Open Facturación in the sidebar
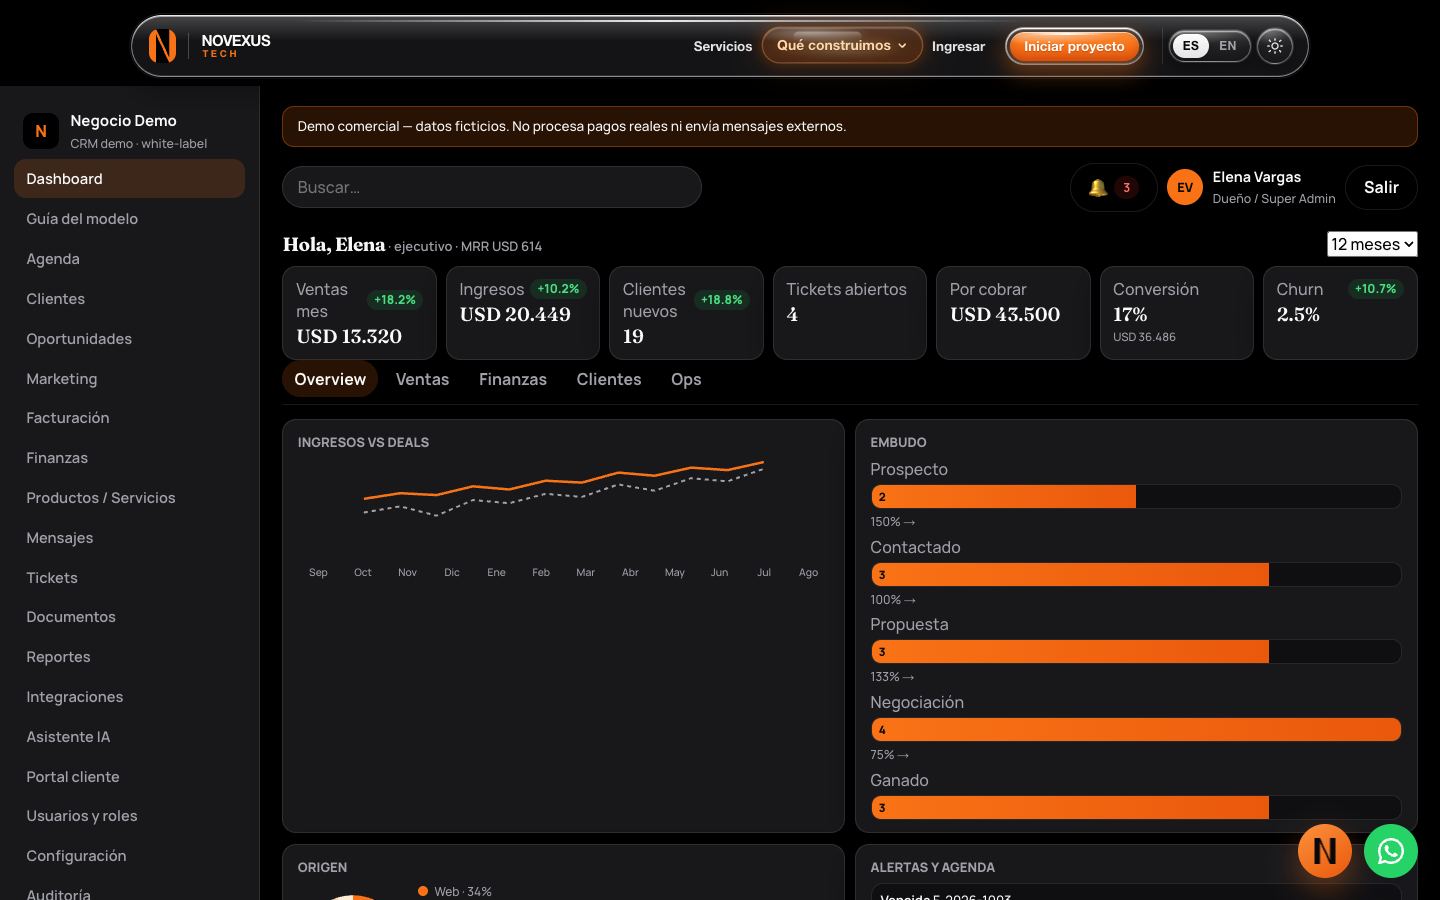Screen dimensions: 1440x900 point(129,418)
